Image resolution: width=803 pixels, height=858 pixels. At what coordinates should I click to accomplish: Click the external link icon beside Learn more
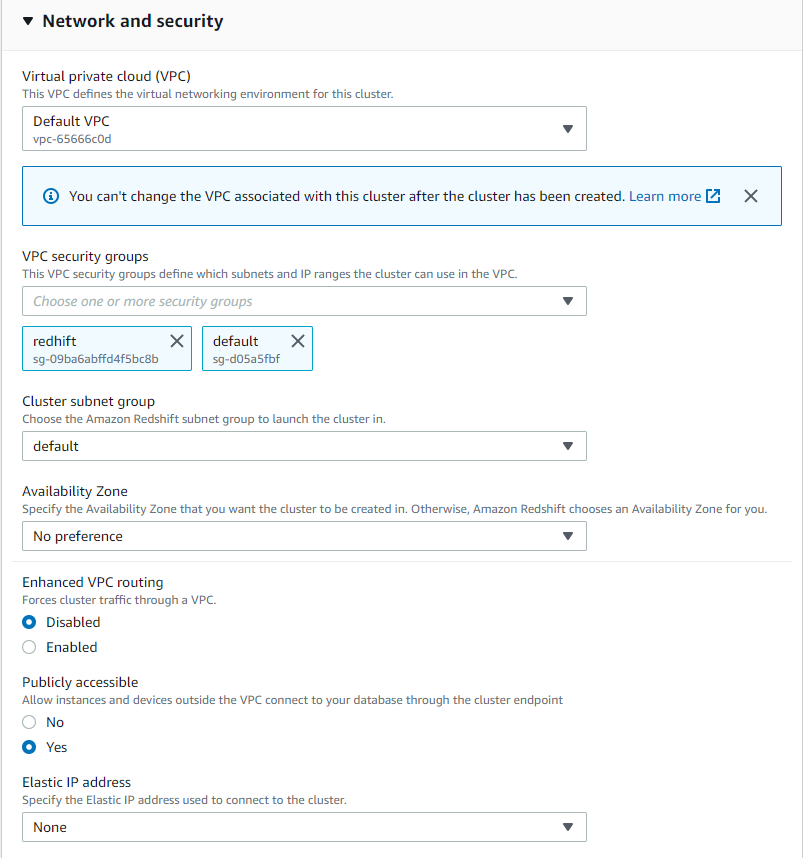click(713, 196)
